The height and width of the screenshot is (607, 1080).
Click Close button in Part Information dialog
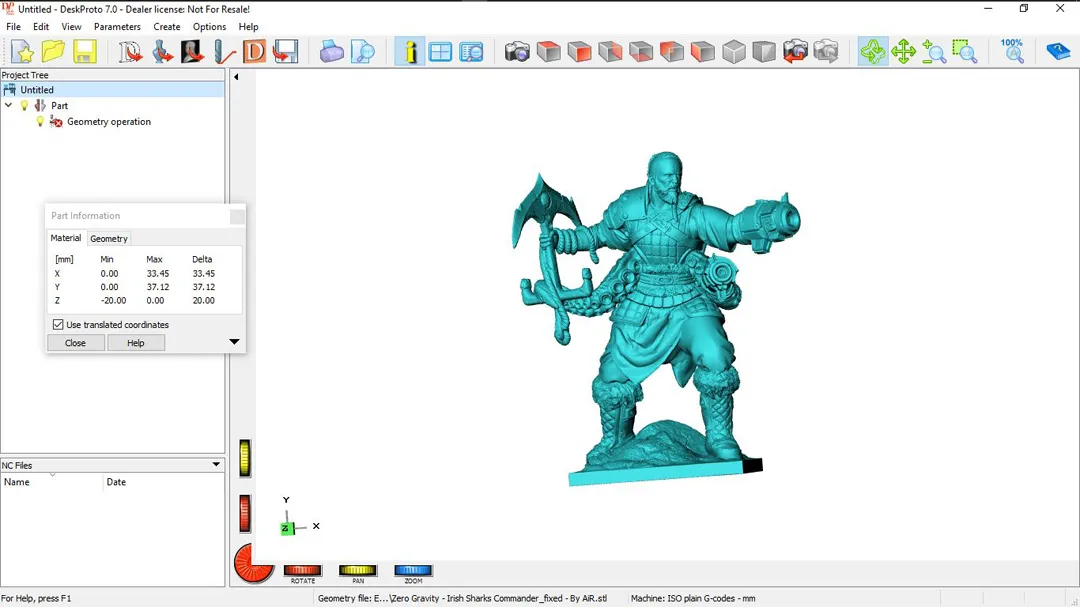pyautogui.click(x=76, y=342)
